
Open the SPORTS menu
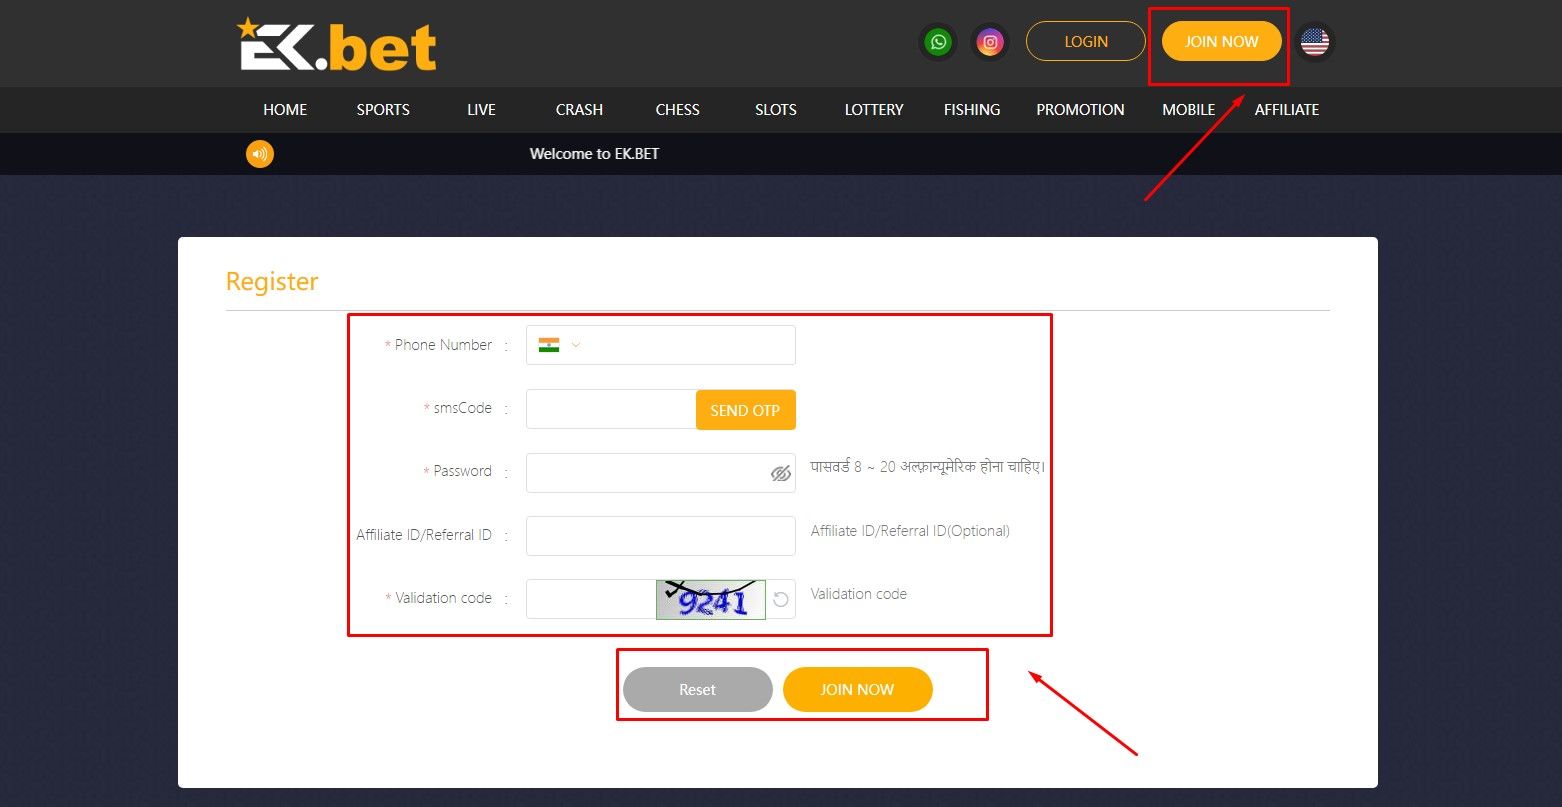point(383,110)
